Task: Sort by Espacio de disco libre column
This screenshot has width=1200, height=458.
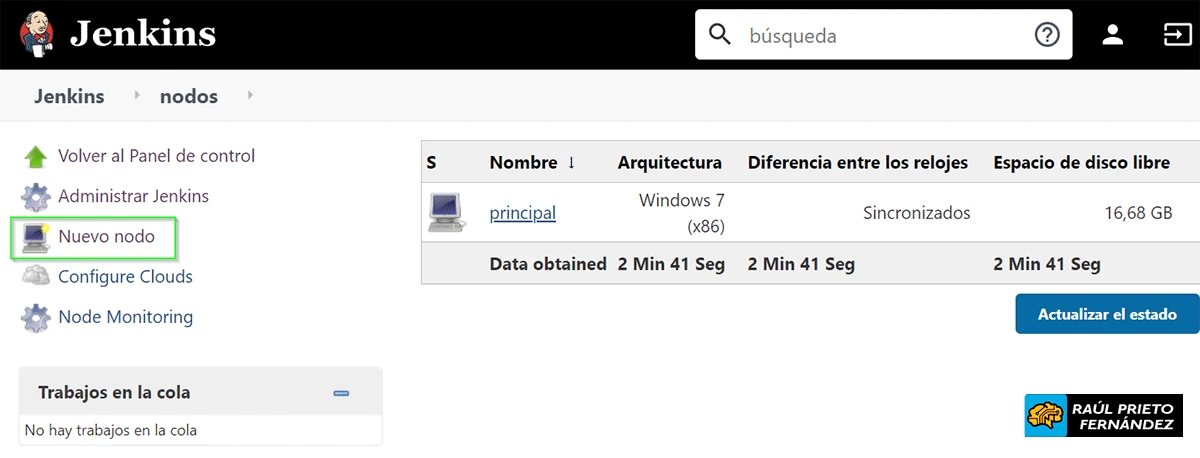Action: (1081, 163)
